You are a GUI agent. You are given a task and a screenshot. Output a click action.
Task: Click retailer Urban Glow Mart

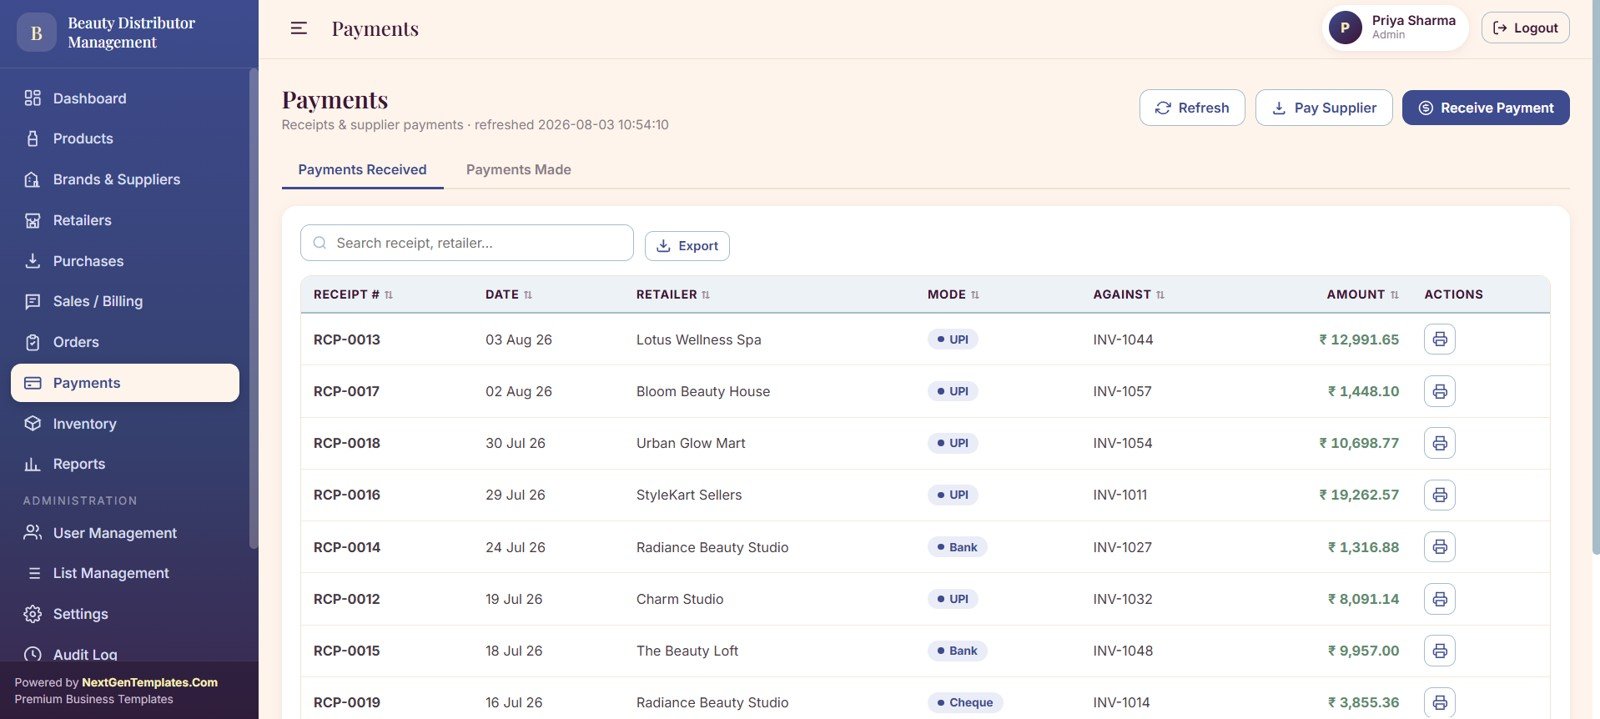tap(691, 444)
